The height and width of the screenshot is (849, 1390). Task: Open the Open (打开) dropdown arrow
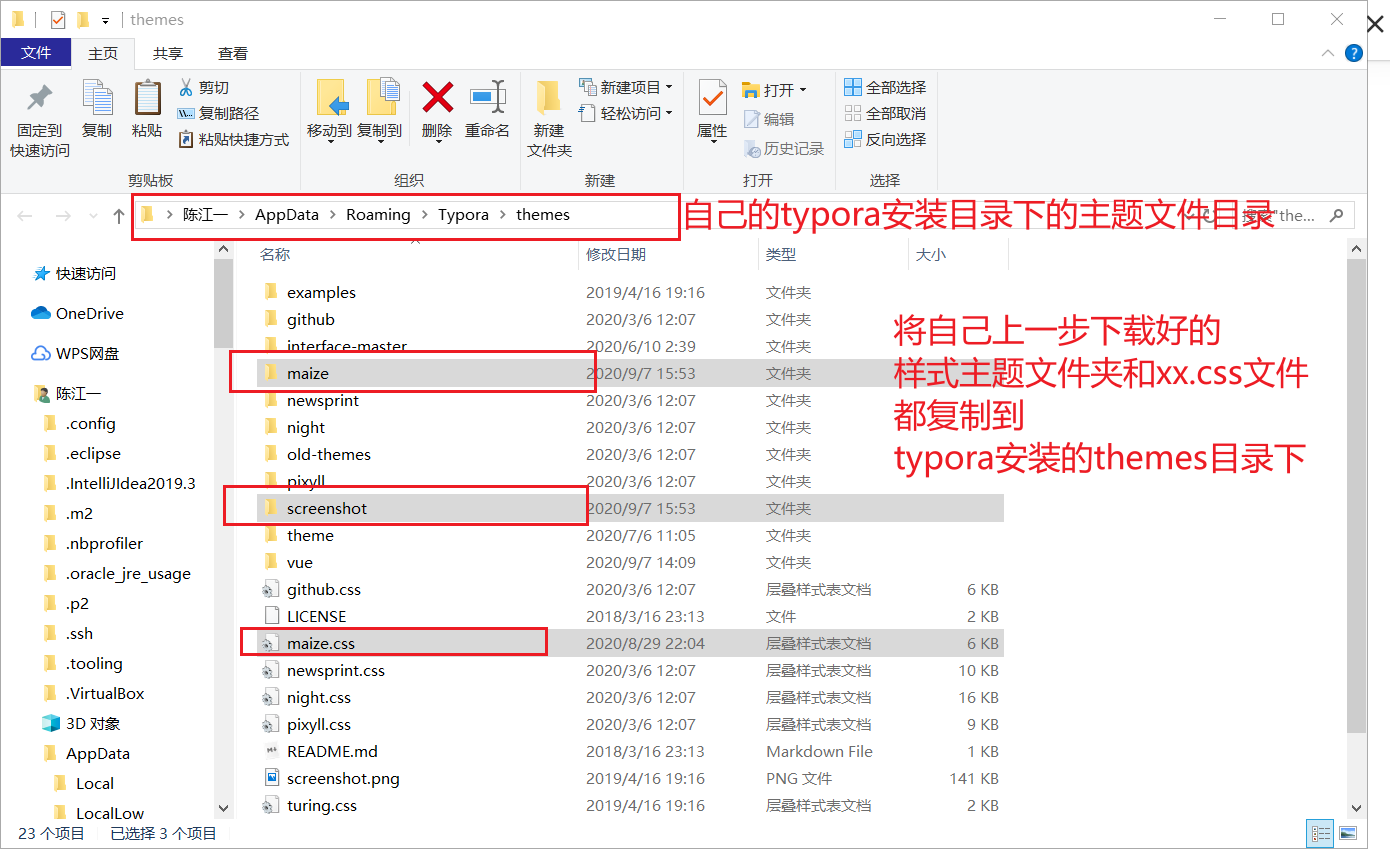pos(803,90)
